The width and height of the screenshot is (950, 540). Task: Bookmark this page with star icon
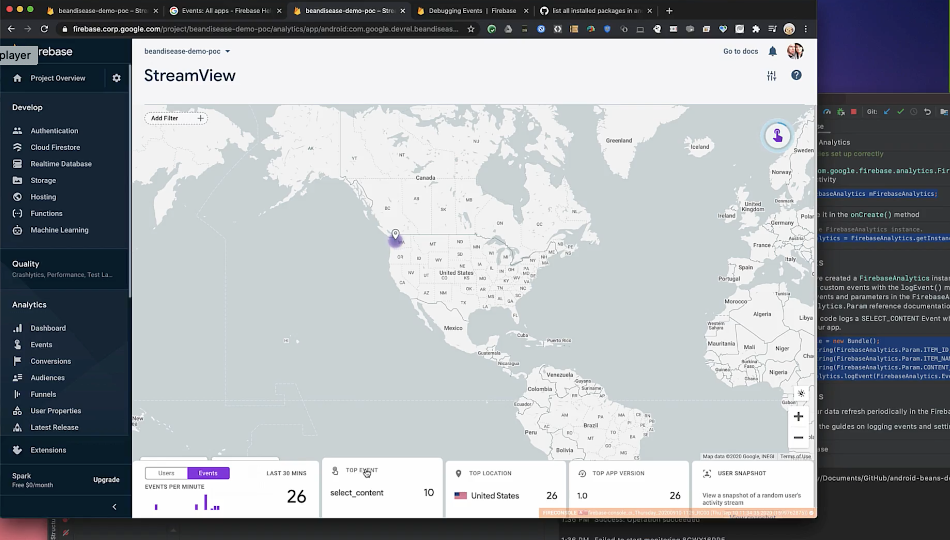[x=471, y=29]
